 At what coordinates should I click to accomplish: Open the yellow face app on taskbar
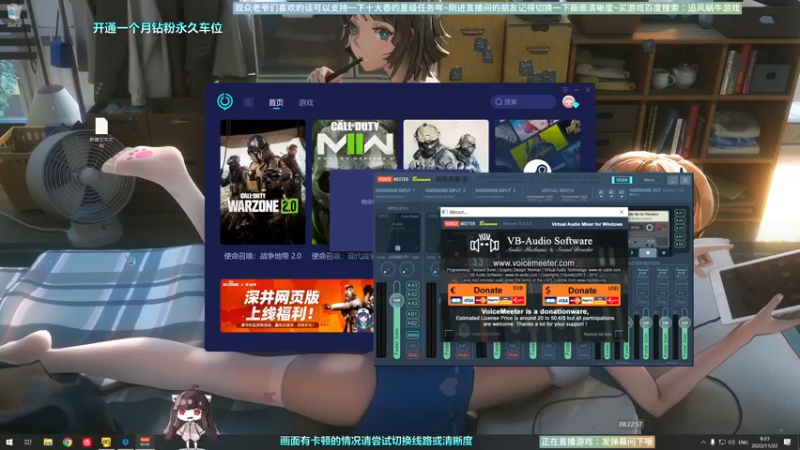[106, 442]
